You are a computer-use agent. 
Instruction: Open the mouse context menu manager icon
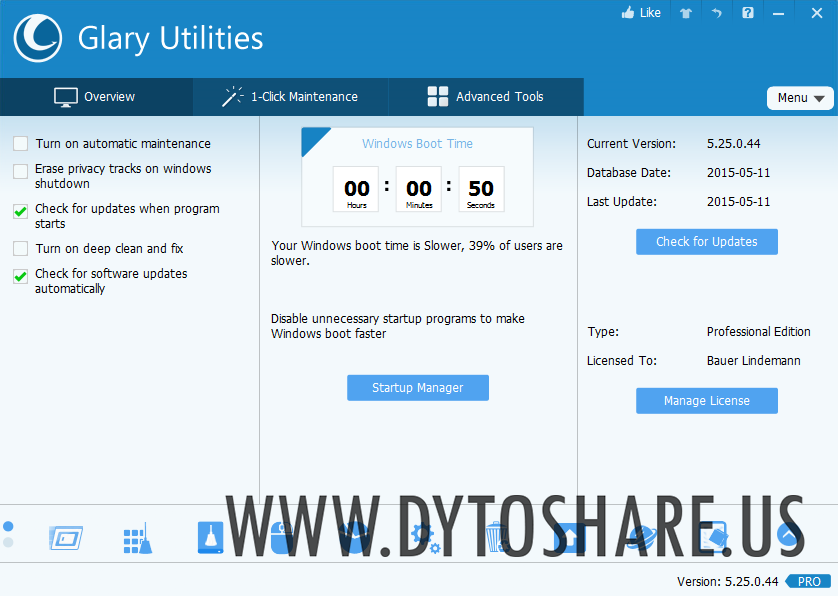[282, 538]
